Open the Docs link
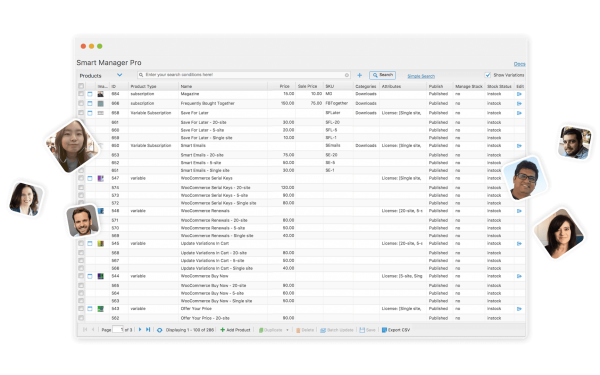This screenshot has width=600, height=375. pos(519,64)
